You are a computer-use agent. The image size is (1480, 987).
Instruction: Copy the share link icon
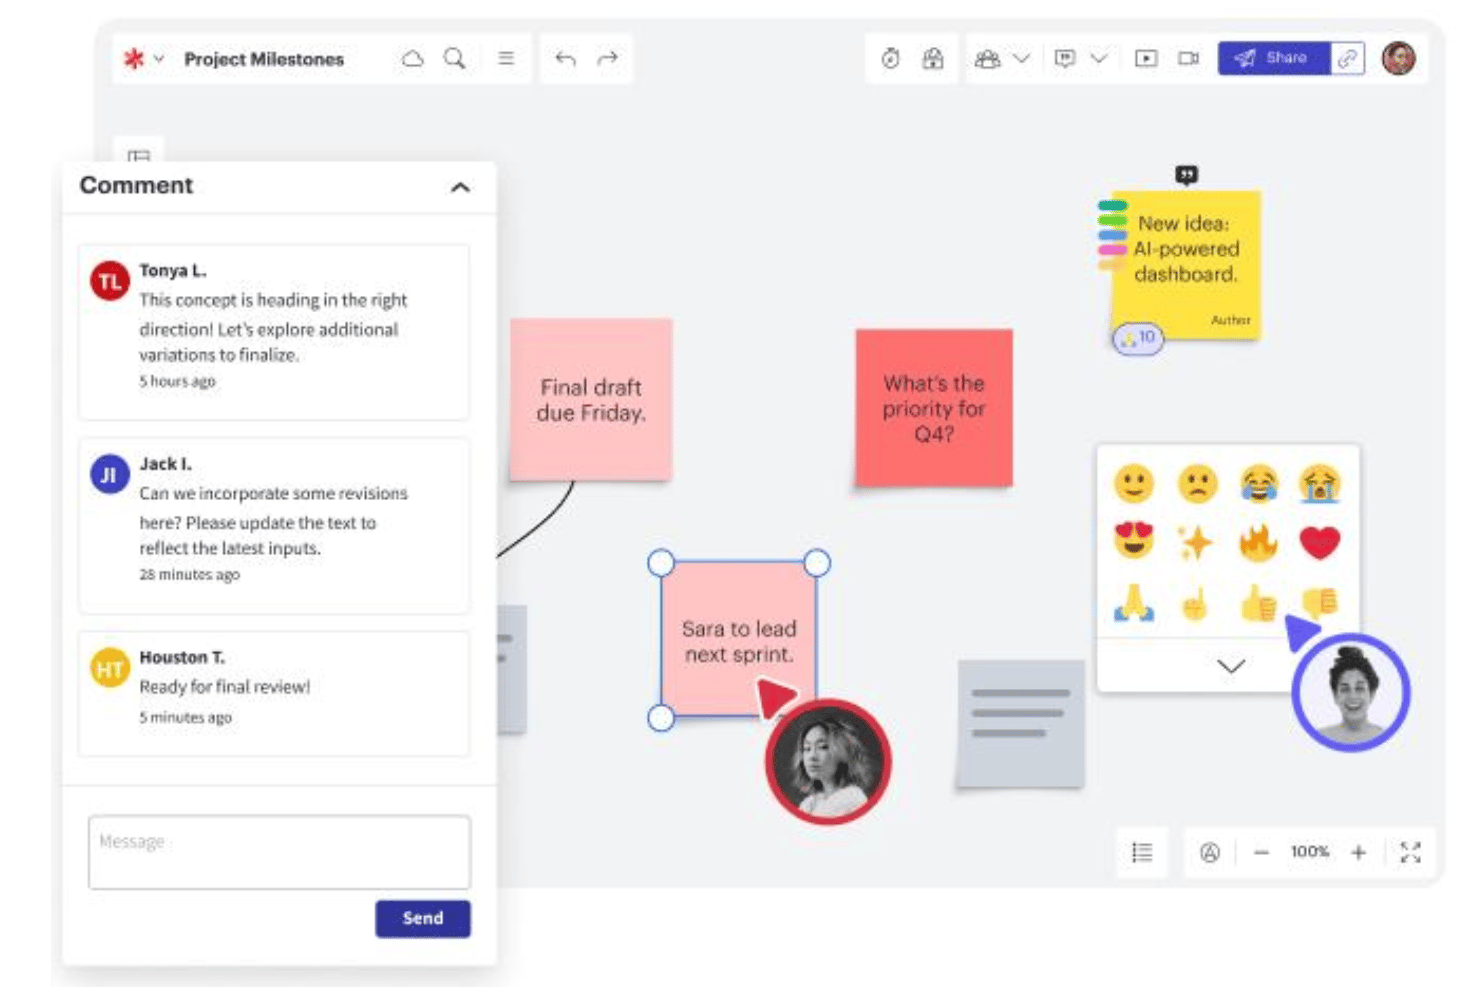(1348, 58)
